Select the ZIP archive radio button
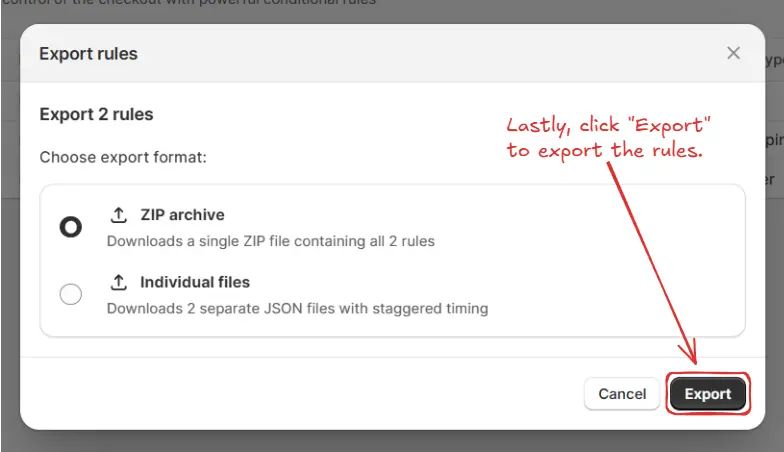Image resolution: width=784 pixels, height=452 pixels. point(71,227)
